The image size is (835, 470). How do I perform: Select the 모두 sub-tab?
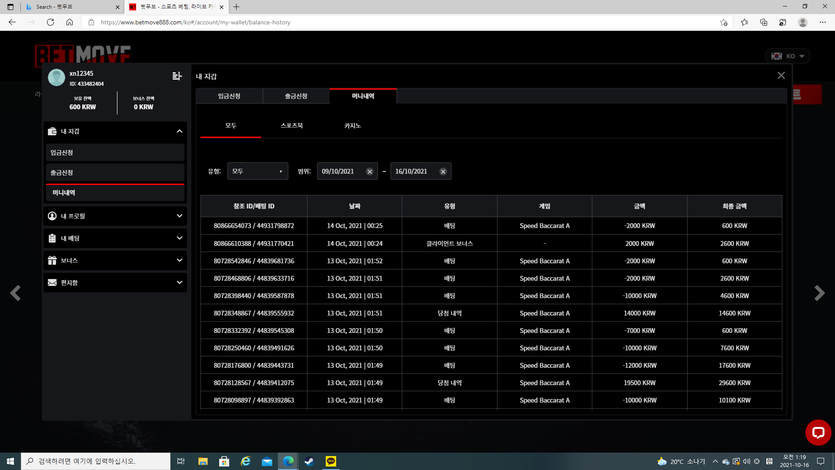[x=231, y=126]
